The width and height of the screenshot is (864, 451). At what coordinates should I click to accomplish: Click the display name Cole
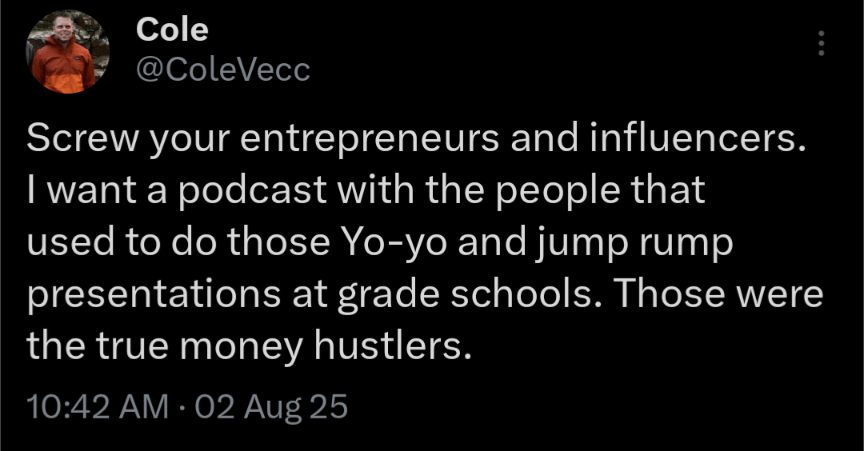[x=172, y=29]
